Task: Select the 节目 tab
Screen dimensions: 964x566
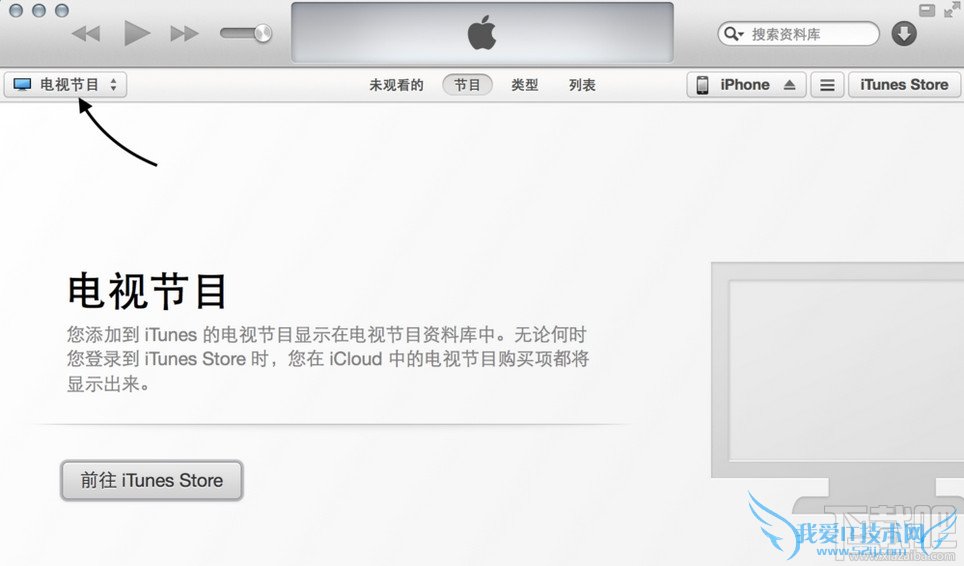Action: (x=467, y=85)
